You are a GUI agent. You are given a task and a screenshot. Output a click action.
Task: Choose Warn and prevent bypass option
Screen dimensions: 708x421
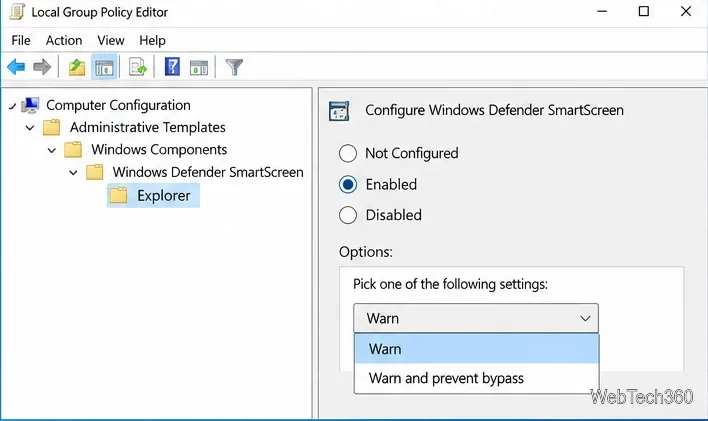[477, 378]
